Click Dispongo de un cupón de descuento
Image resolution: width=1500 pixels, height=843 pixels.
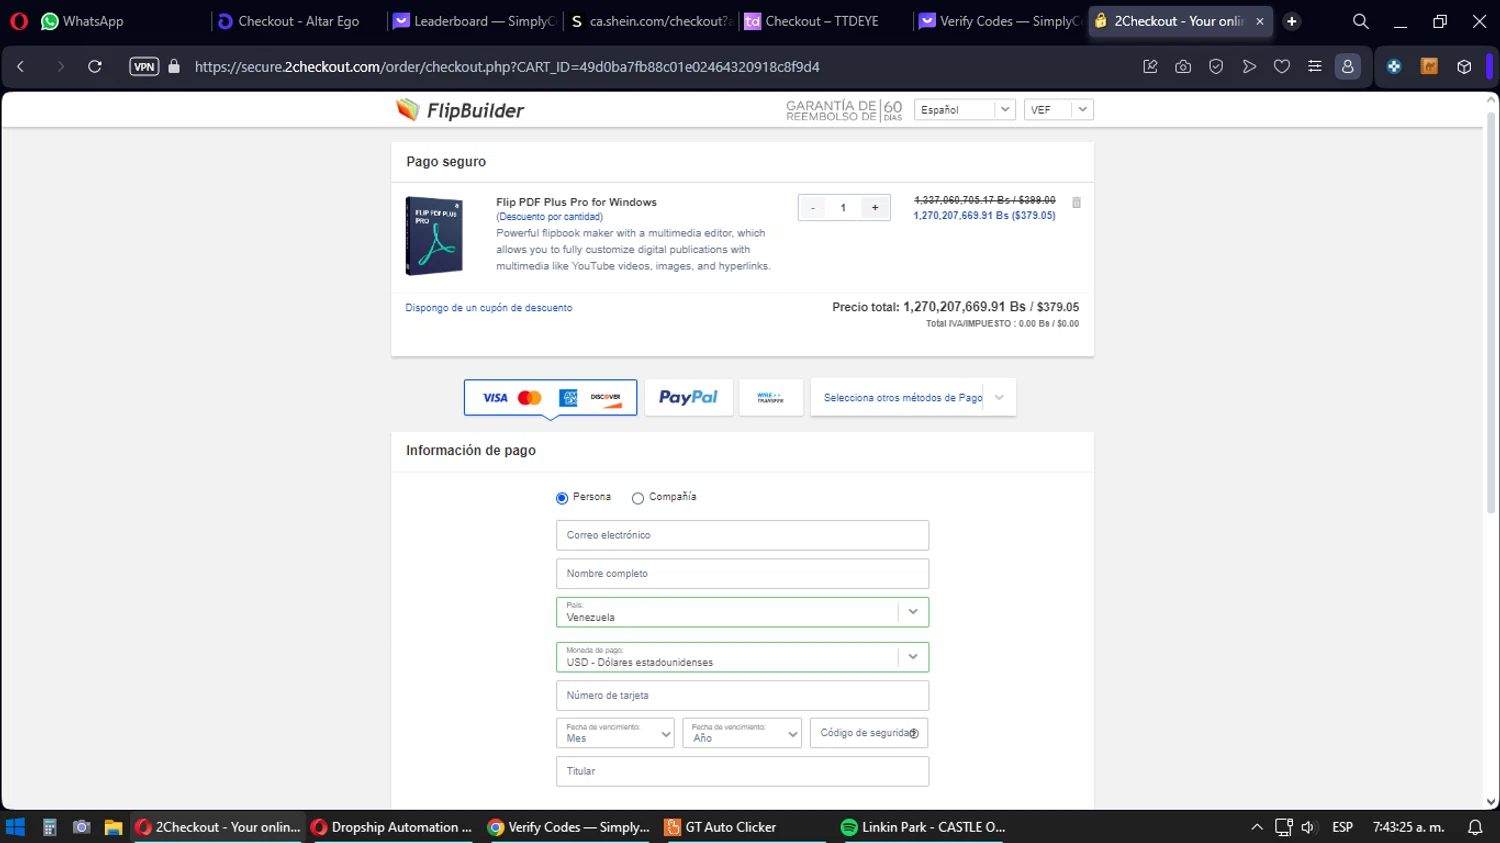pos(489,308)
